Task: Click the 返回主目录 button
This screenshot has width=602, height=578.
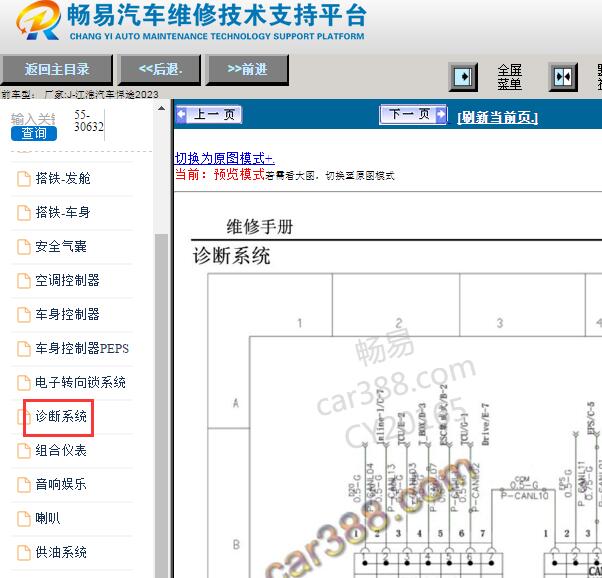Action: pyautogui.click(x=56, y=70)
